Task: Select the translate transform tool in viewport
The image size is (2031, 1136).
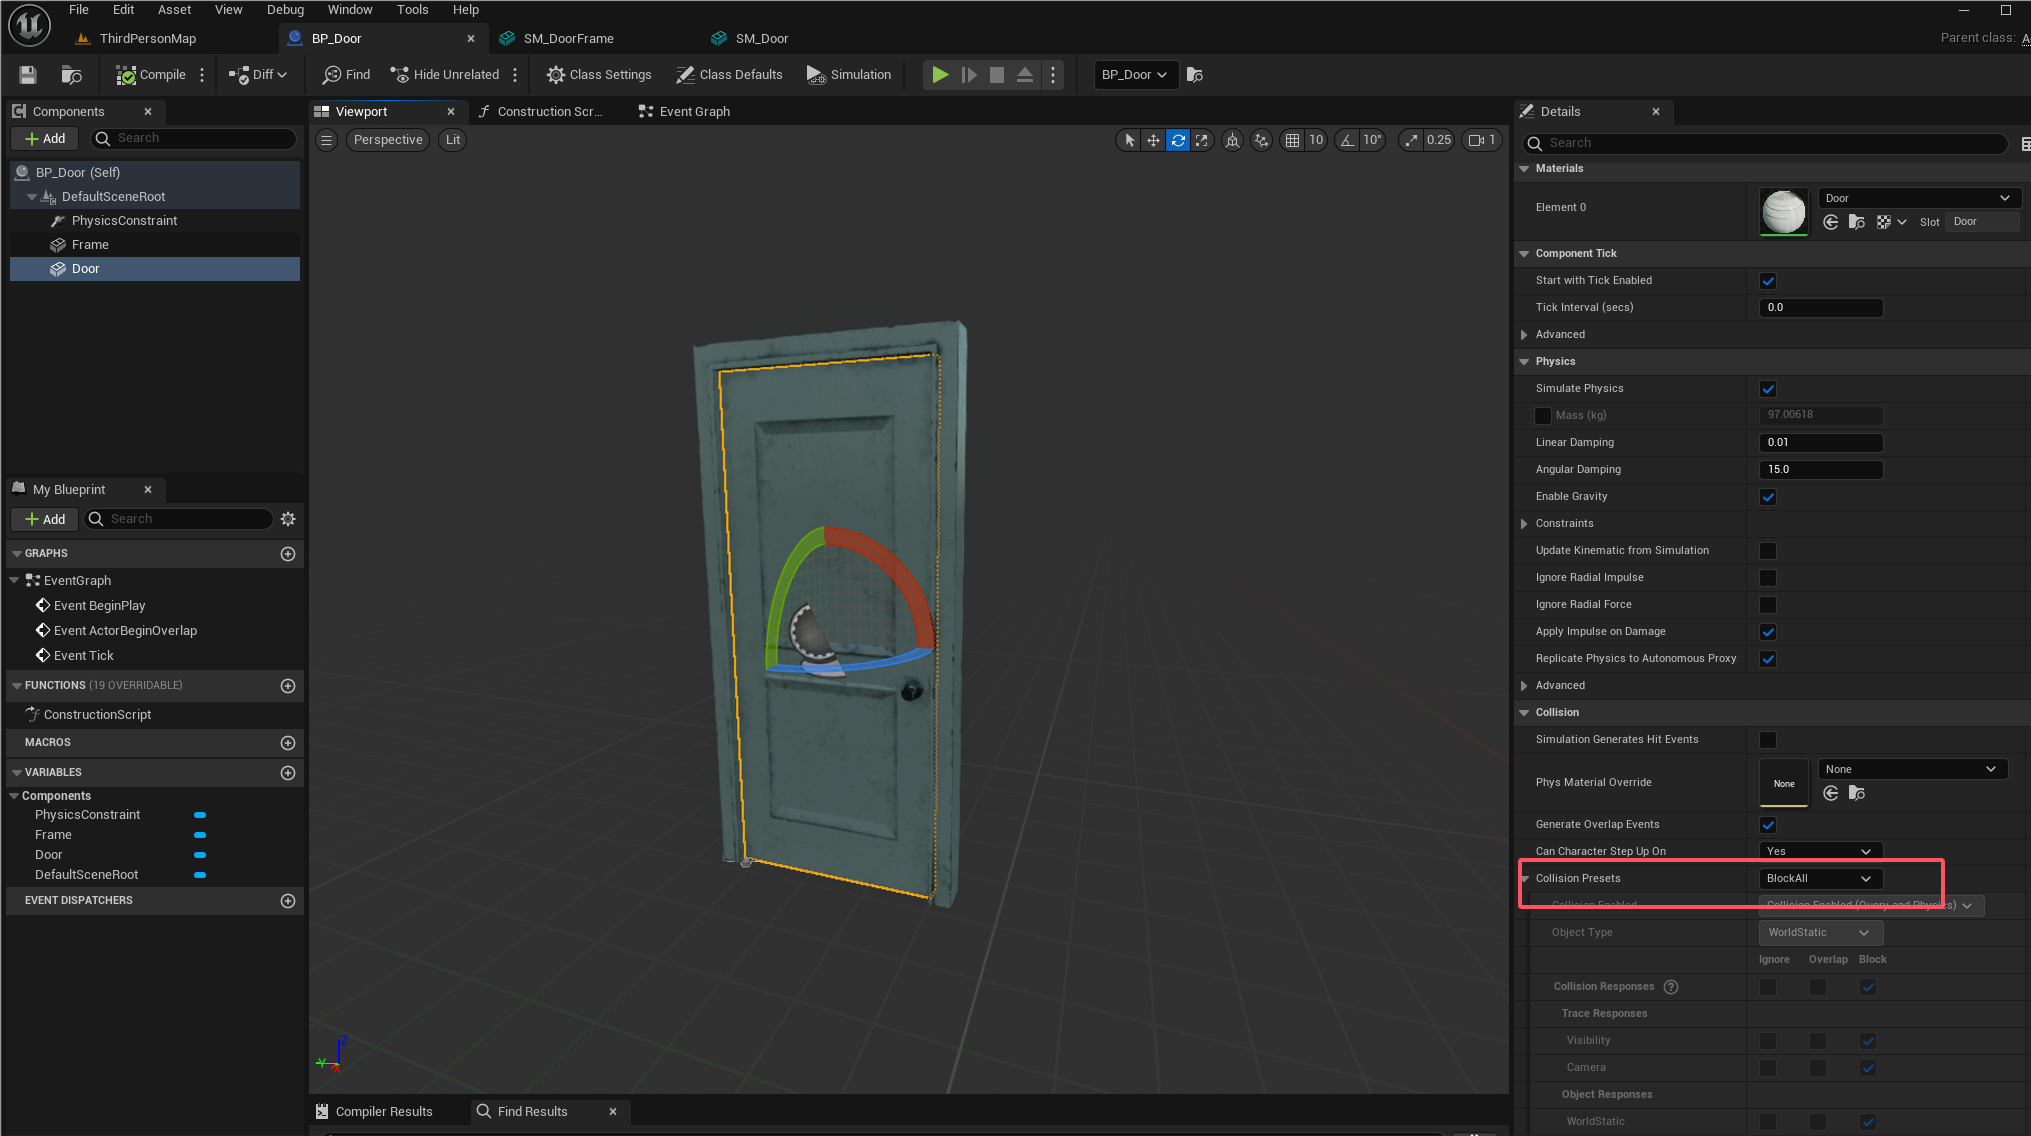Action: [1153, 140]
